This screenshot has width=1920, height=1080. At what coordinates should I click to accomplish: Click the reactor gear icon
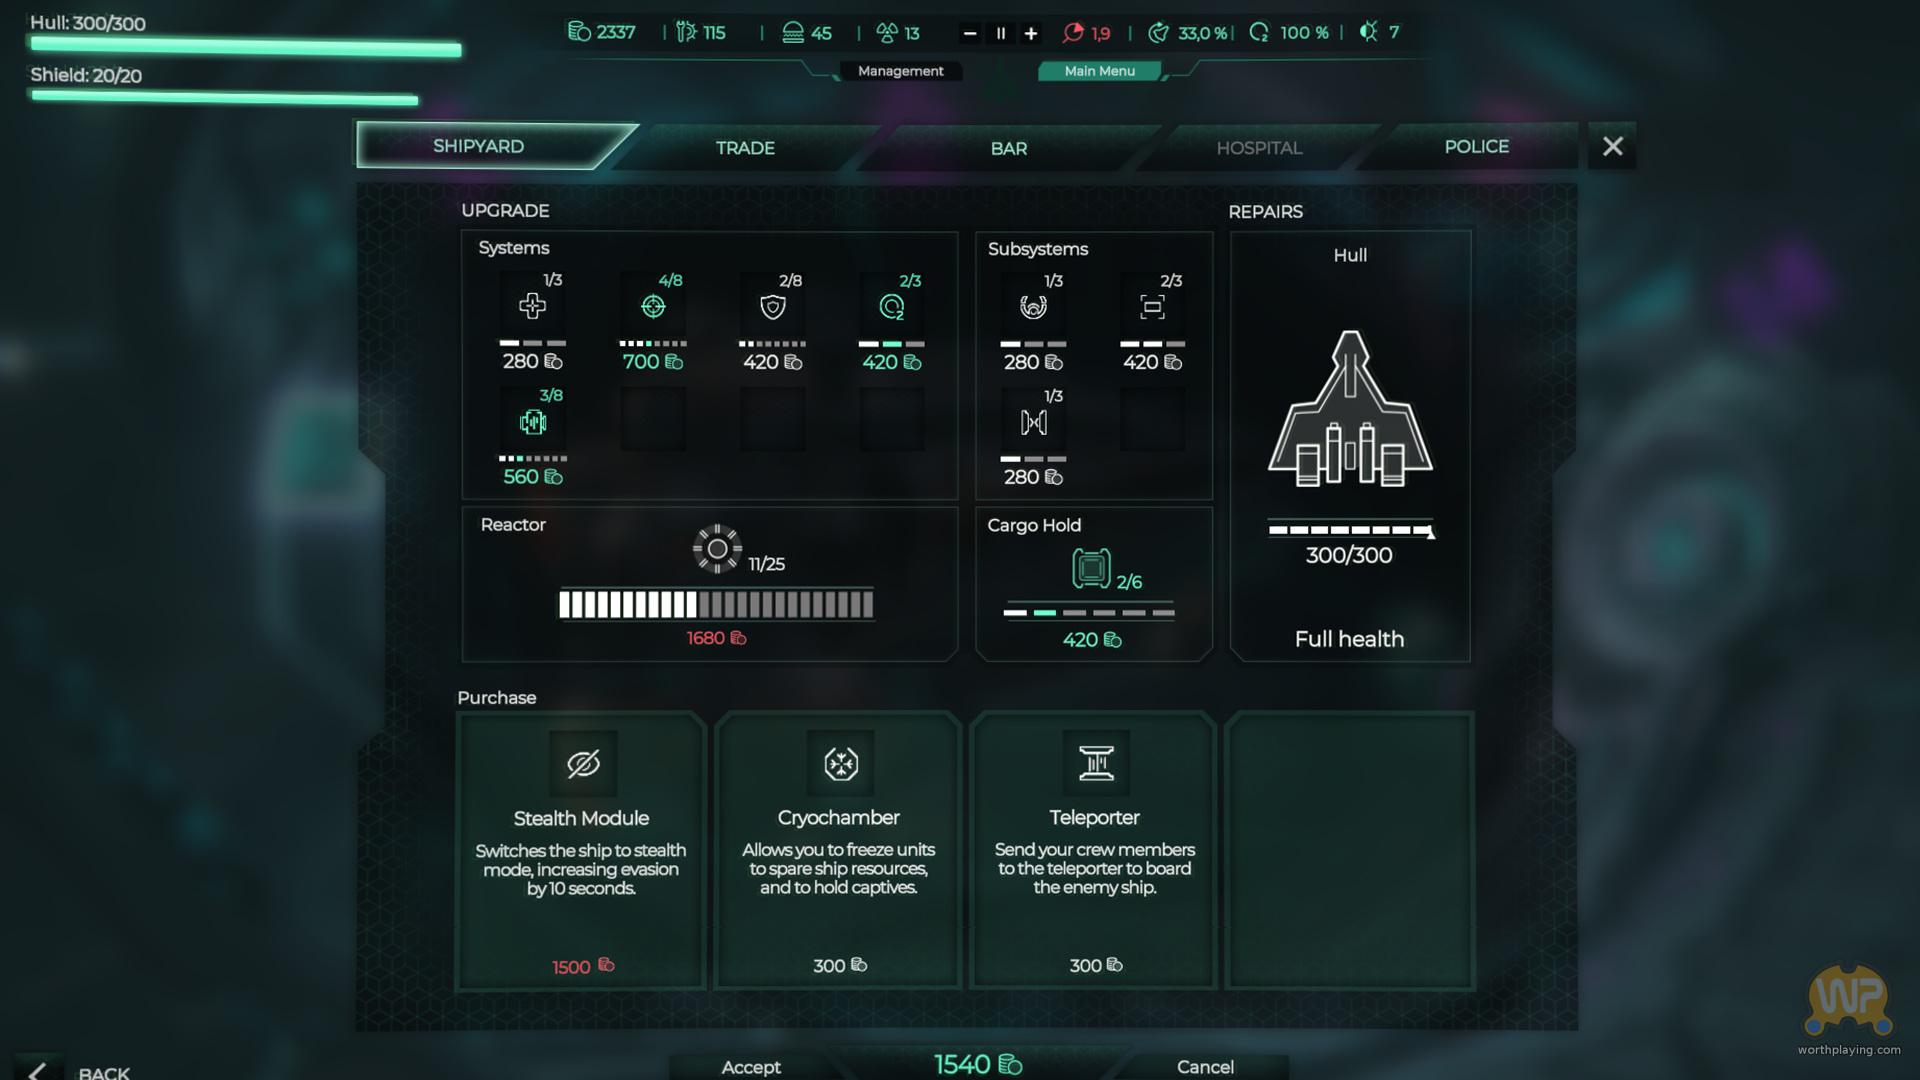[x=717, y=549]
